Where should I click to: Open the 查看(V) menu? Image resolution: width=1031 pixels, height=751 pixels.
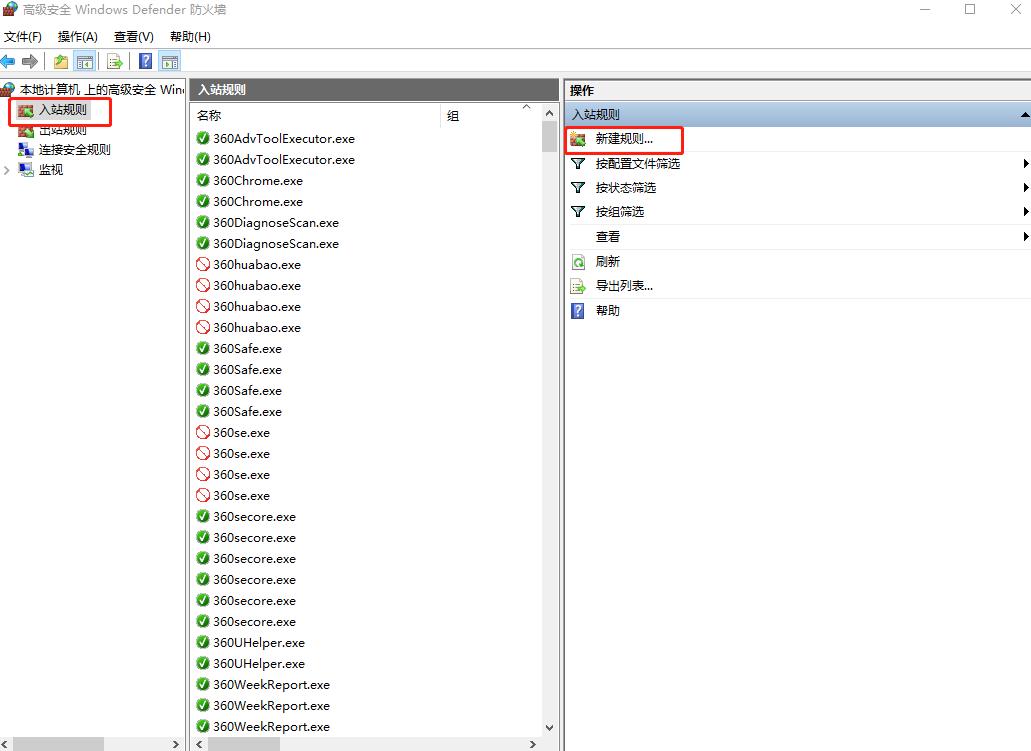pyautogui.click(x=133, y=36)
